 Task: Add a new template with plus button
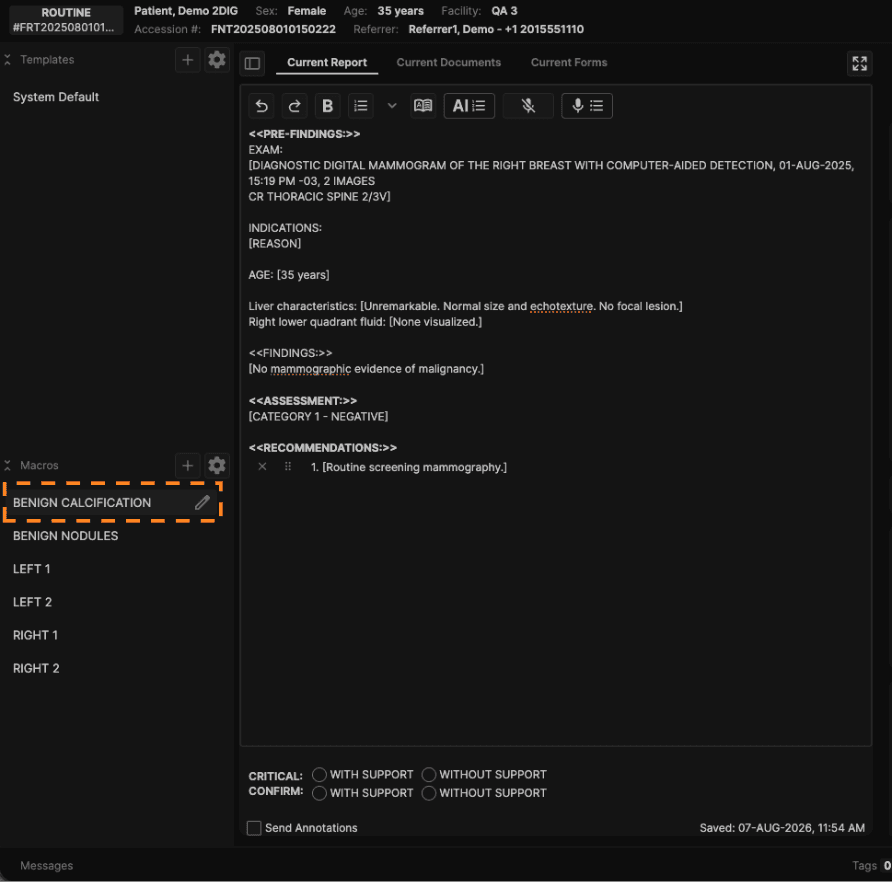coord(188,60)
